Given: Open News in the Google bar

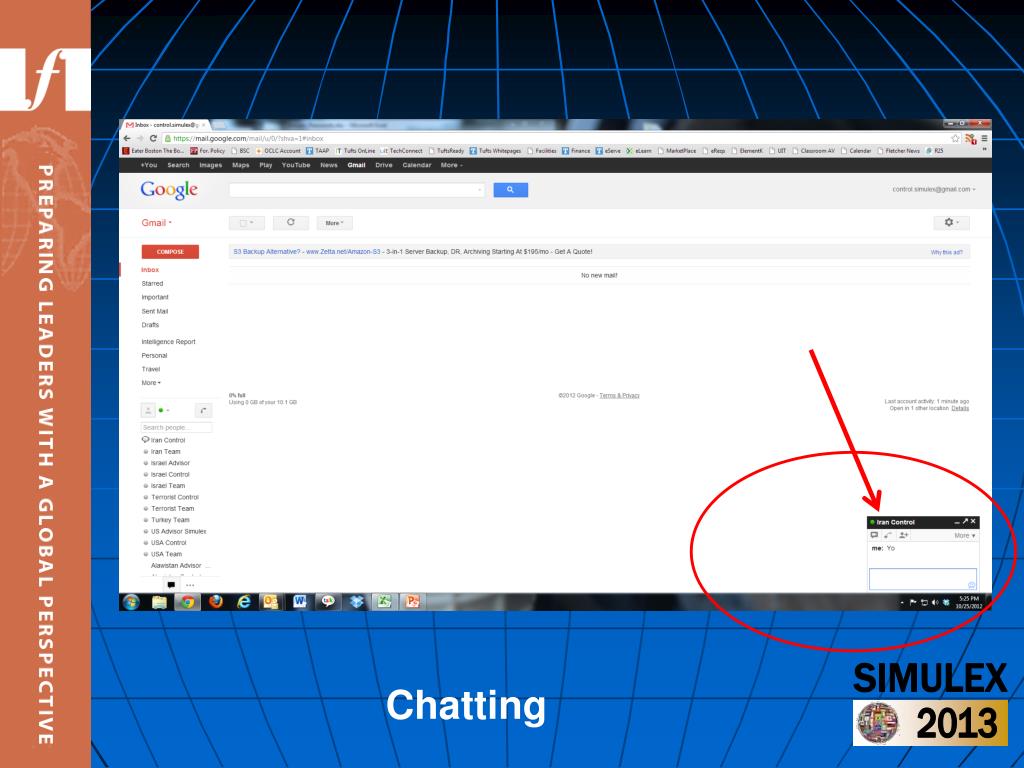Looking at the screenshot, I should (x=328, y=165).
